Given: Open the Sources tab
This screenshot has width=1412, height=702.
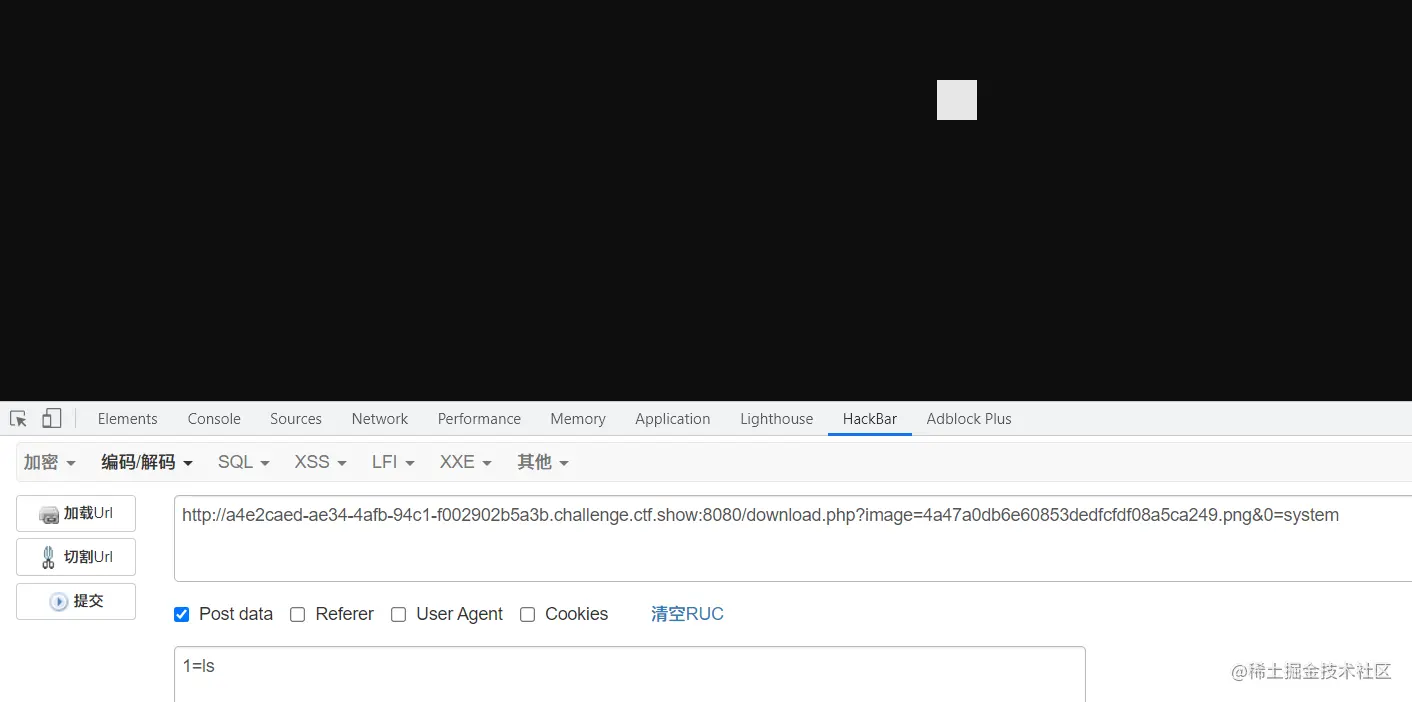Looking at the screenshot, I should 296,419.
